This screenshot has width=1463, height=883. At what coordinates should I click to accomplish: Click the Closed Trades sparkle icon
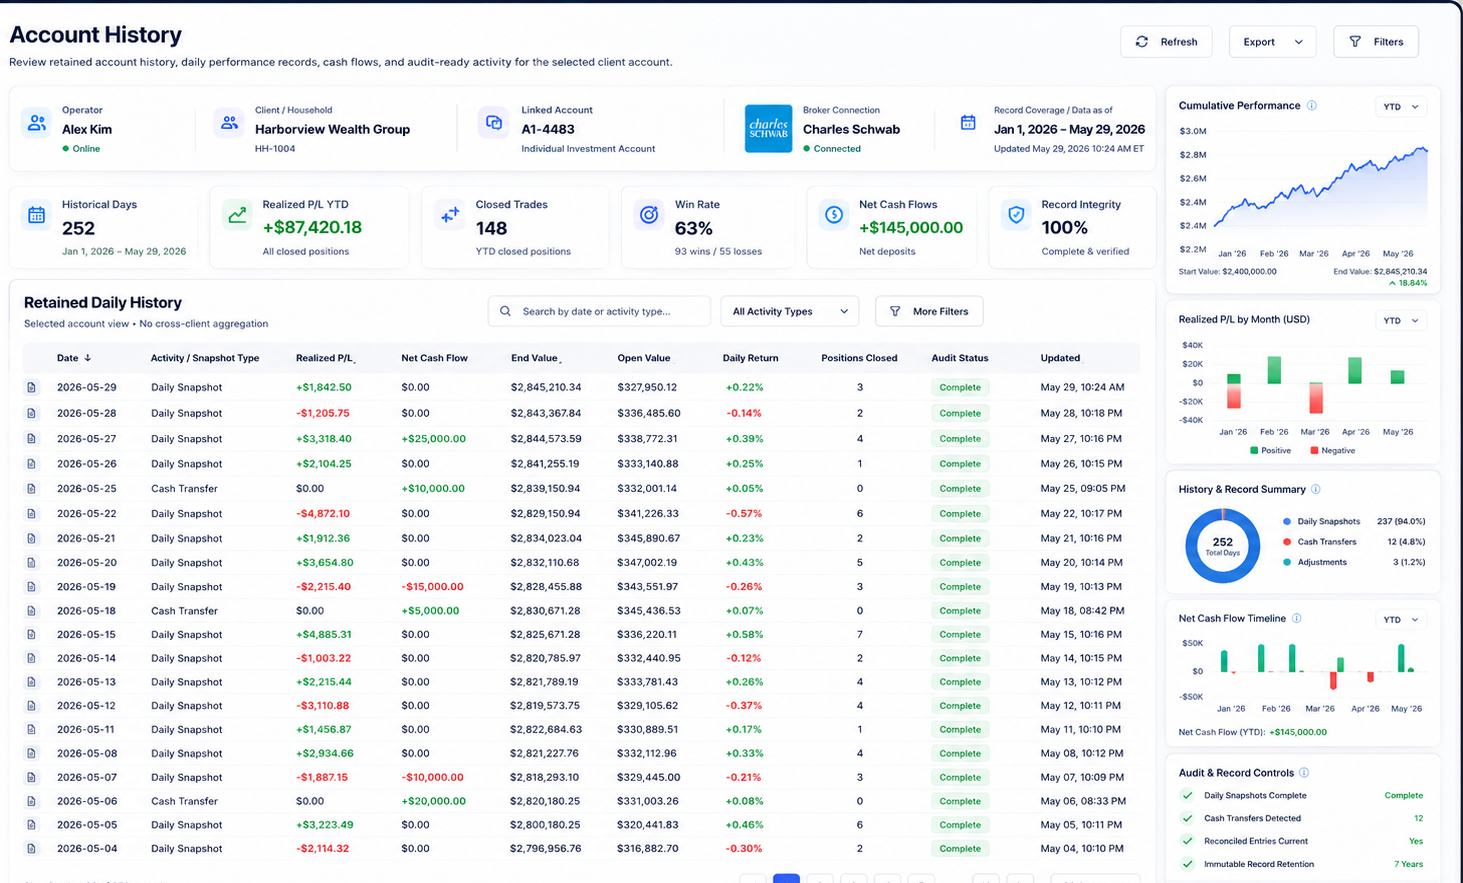click(450, 215)
